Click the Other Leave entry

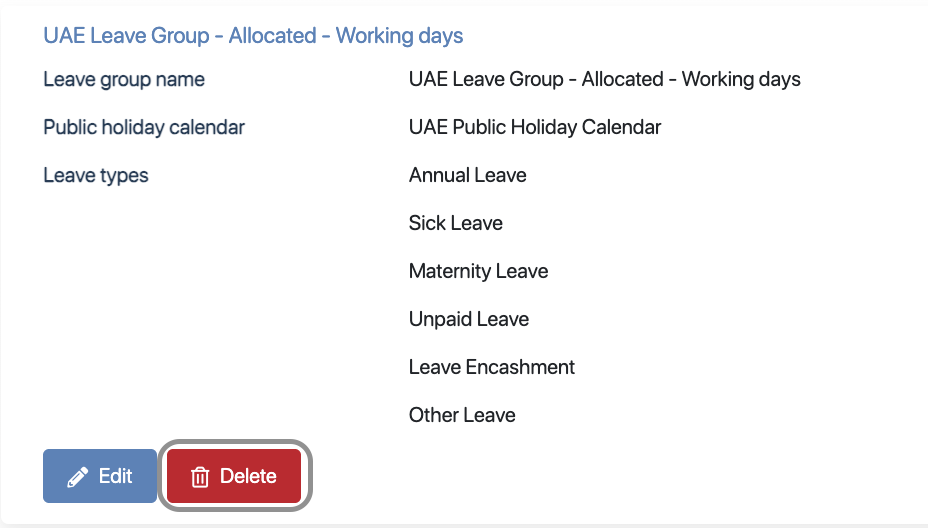462,415
